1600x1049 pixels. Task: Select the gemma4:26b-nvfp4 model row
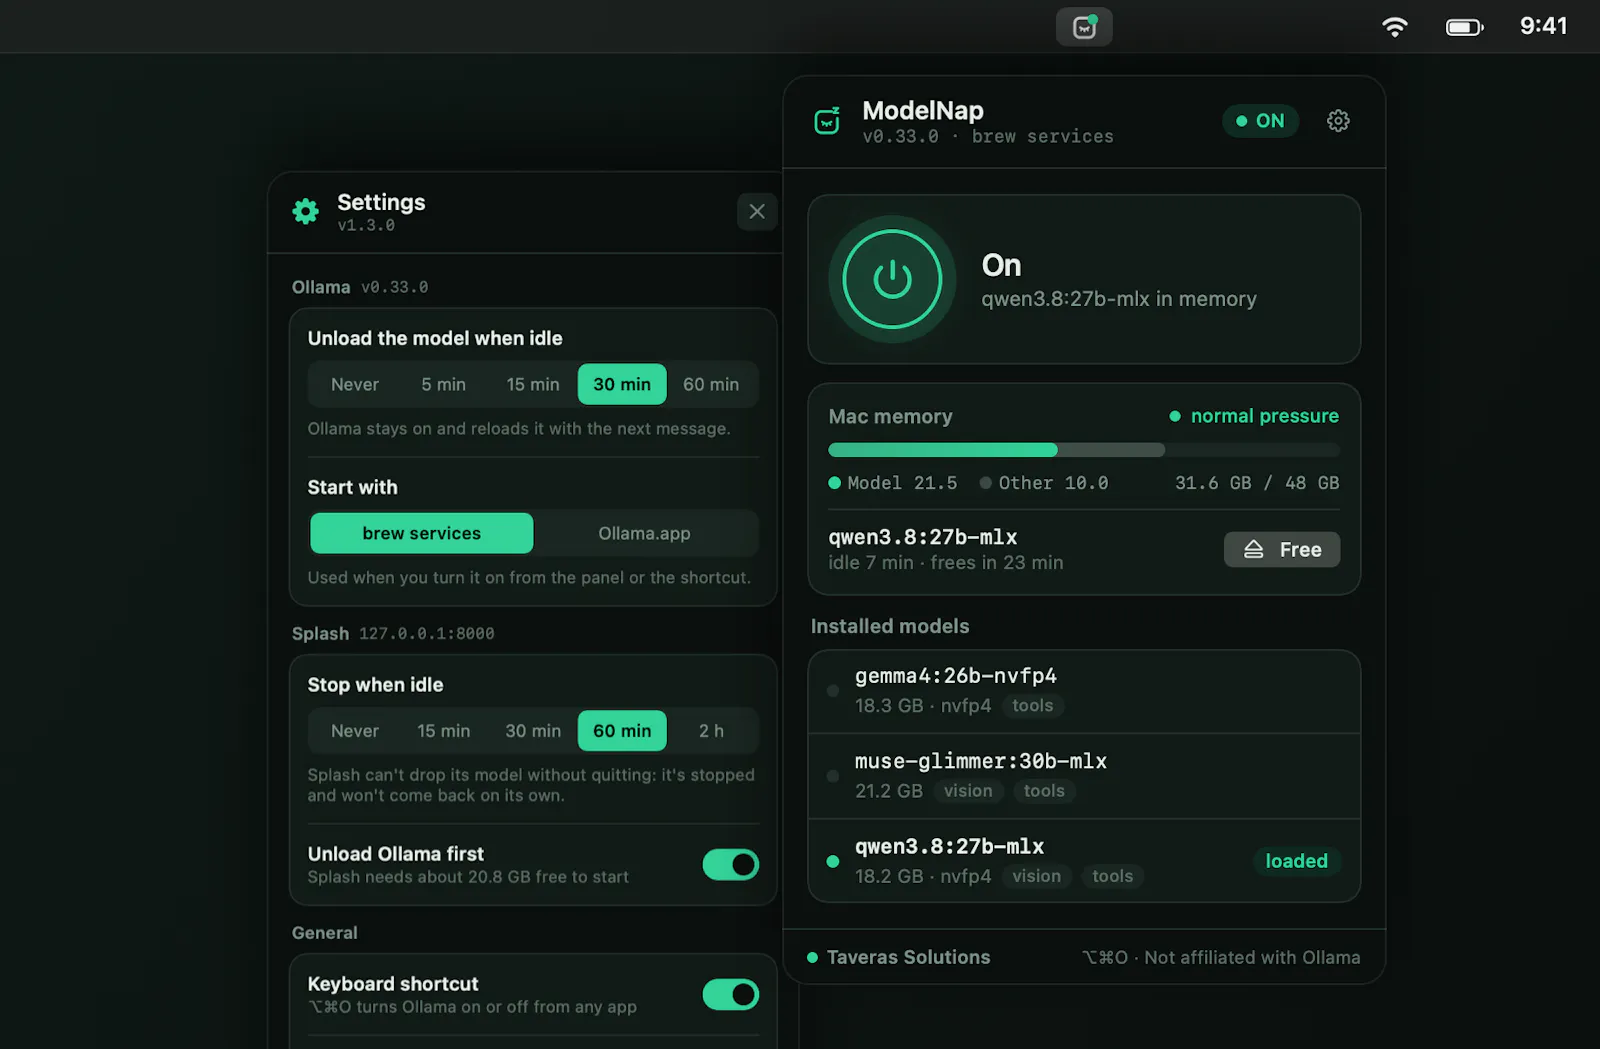click(x=1084, y=691)
